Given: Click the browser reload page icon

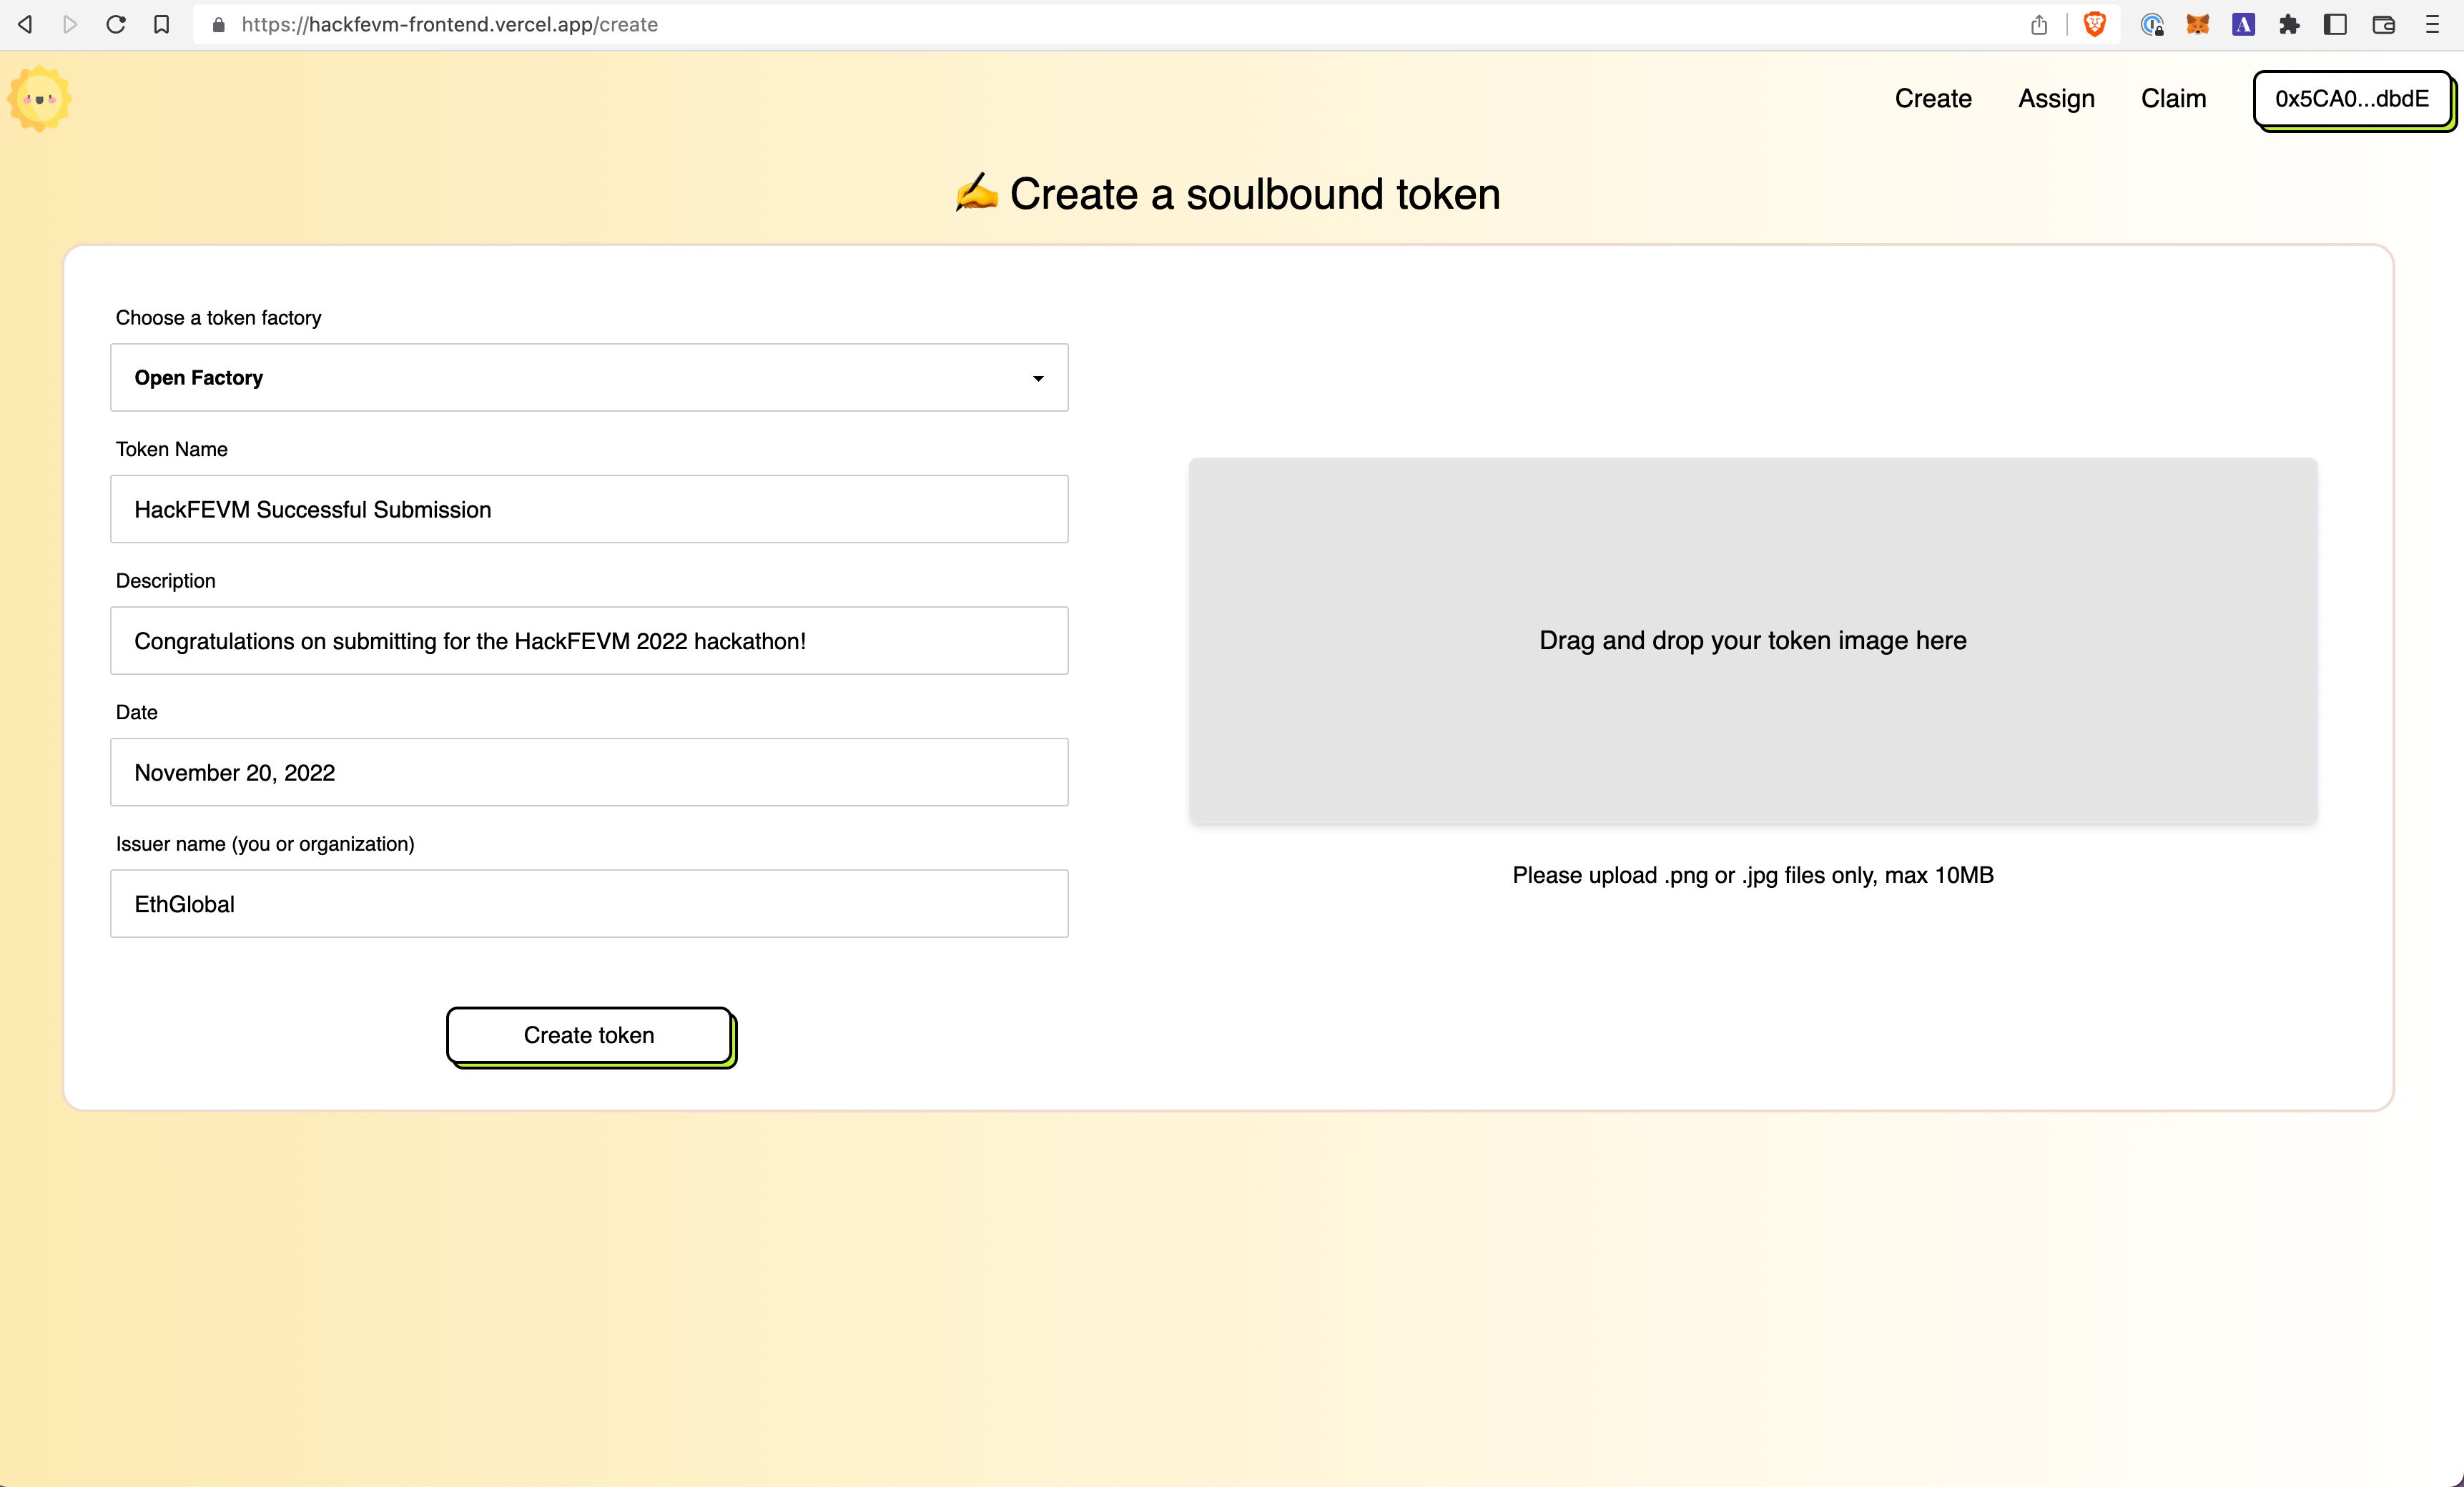Looking at the screenshot, I should (114, 24).
